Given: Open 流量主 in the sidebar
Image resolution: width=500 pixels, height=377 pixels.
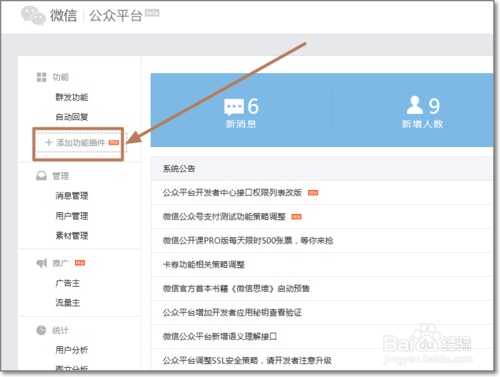Looking at the screenshot, I should [68, 303].
